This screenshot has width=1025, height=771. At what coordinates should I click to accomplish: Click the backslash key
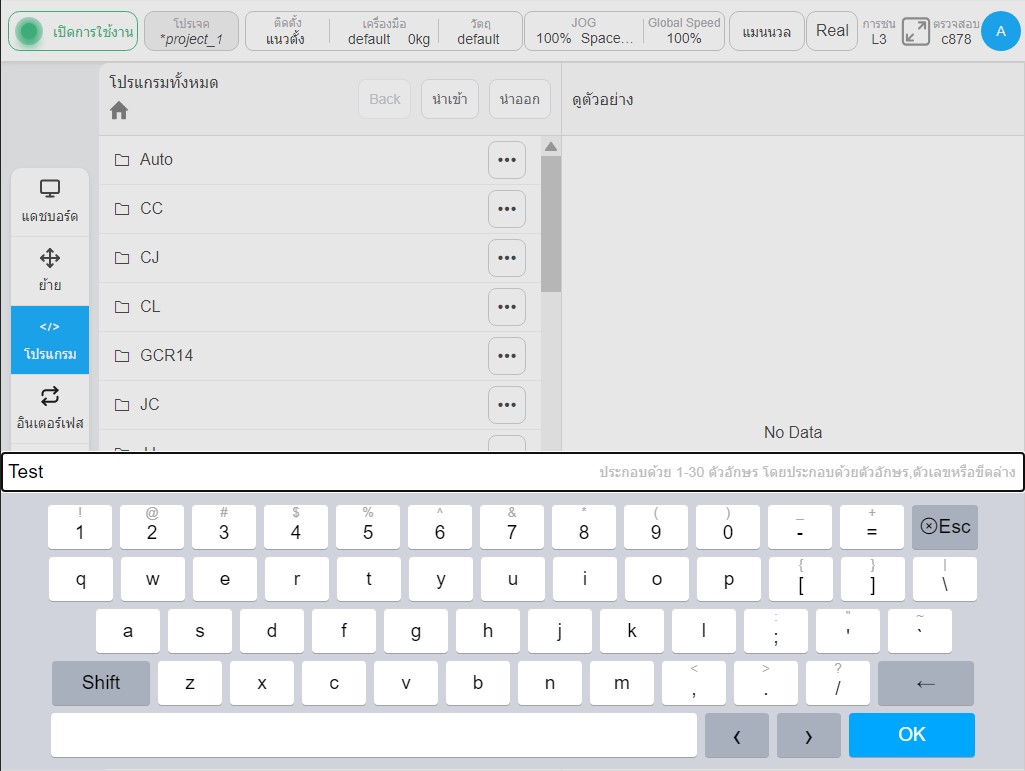[x=945, y=579]
